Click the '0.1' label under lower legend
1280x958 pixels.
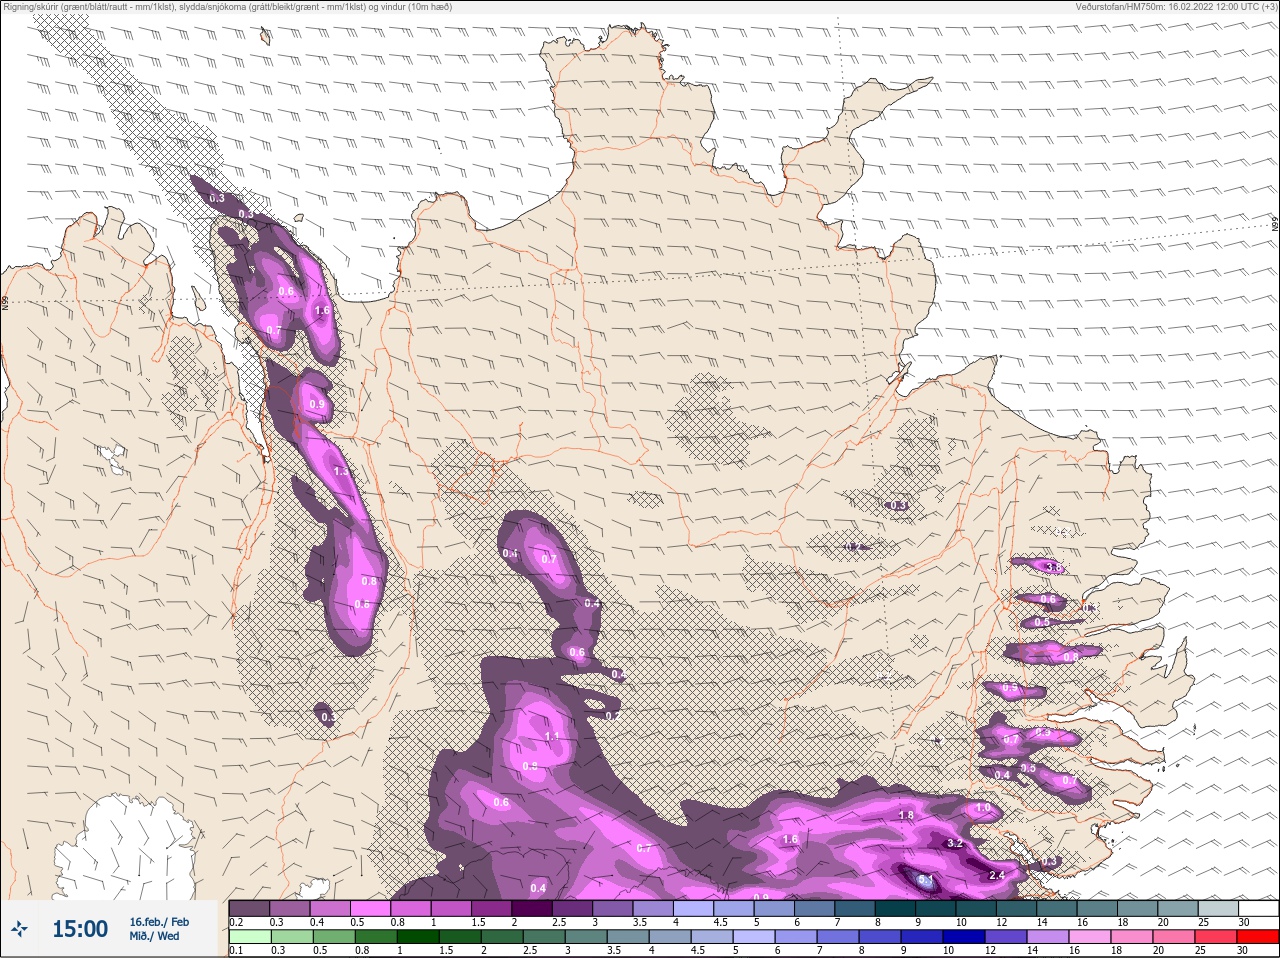[236, 950]
